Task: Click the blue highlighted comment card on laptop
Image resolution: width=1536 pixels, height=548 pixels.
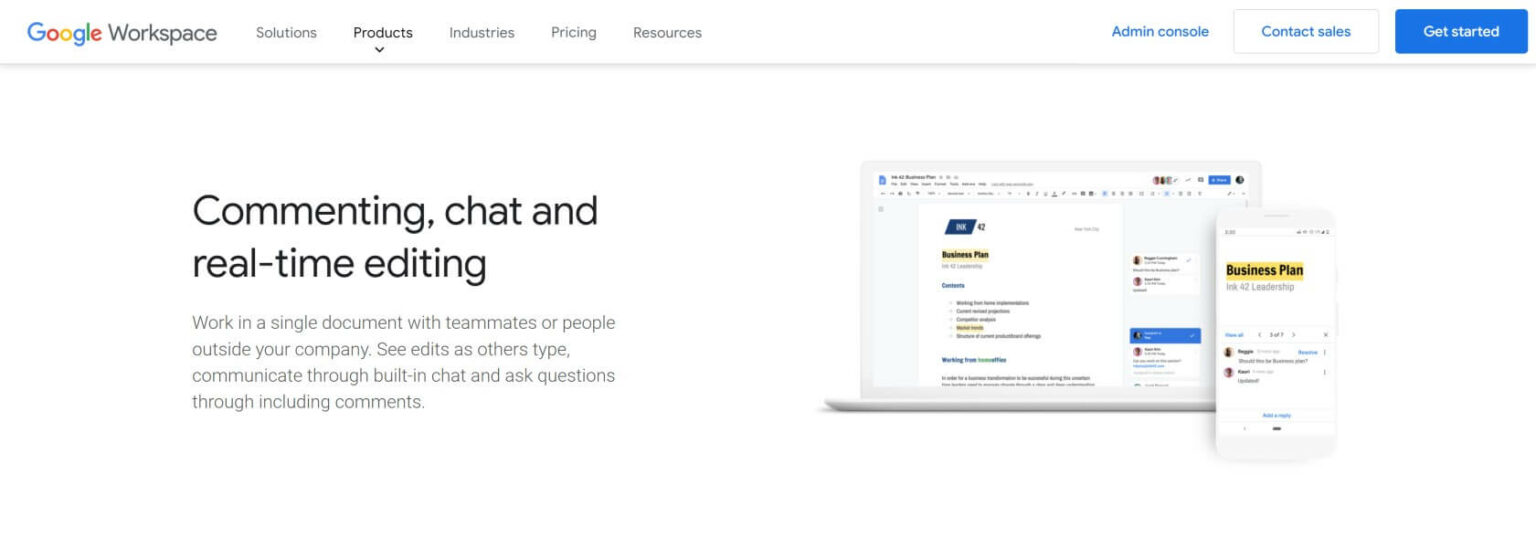Action: 1165,335
